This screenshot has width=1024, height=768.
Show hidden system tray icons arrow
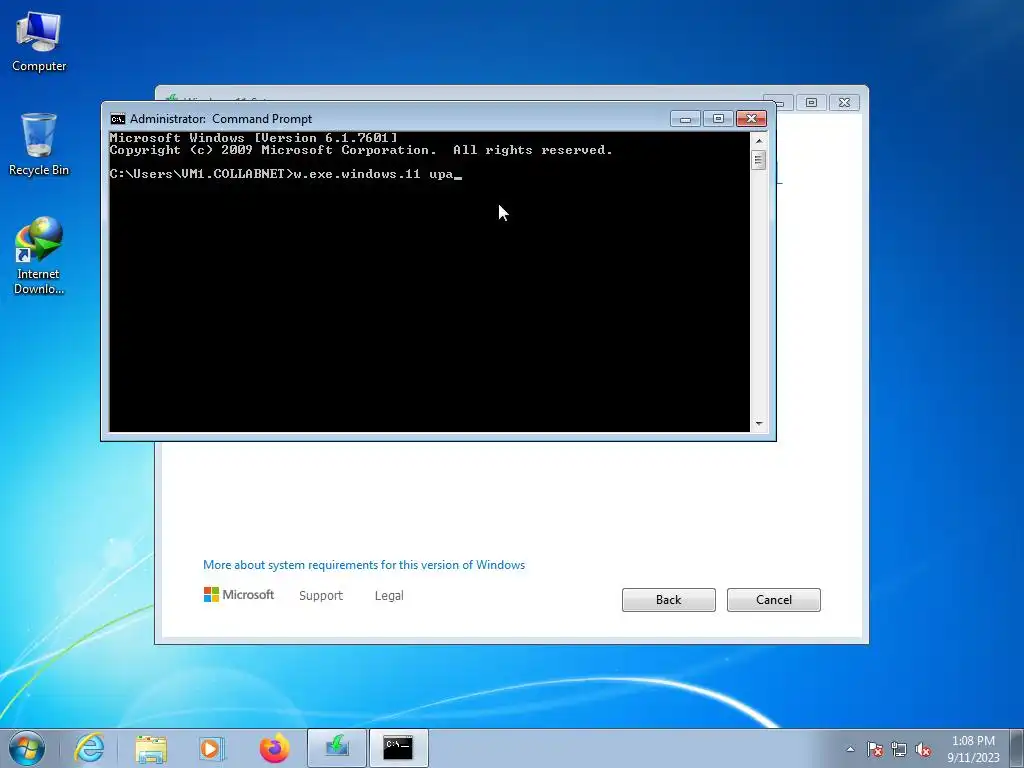(x=850, y=749)
